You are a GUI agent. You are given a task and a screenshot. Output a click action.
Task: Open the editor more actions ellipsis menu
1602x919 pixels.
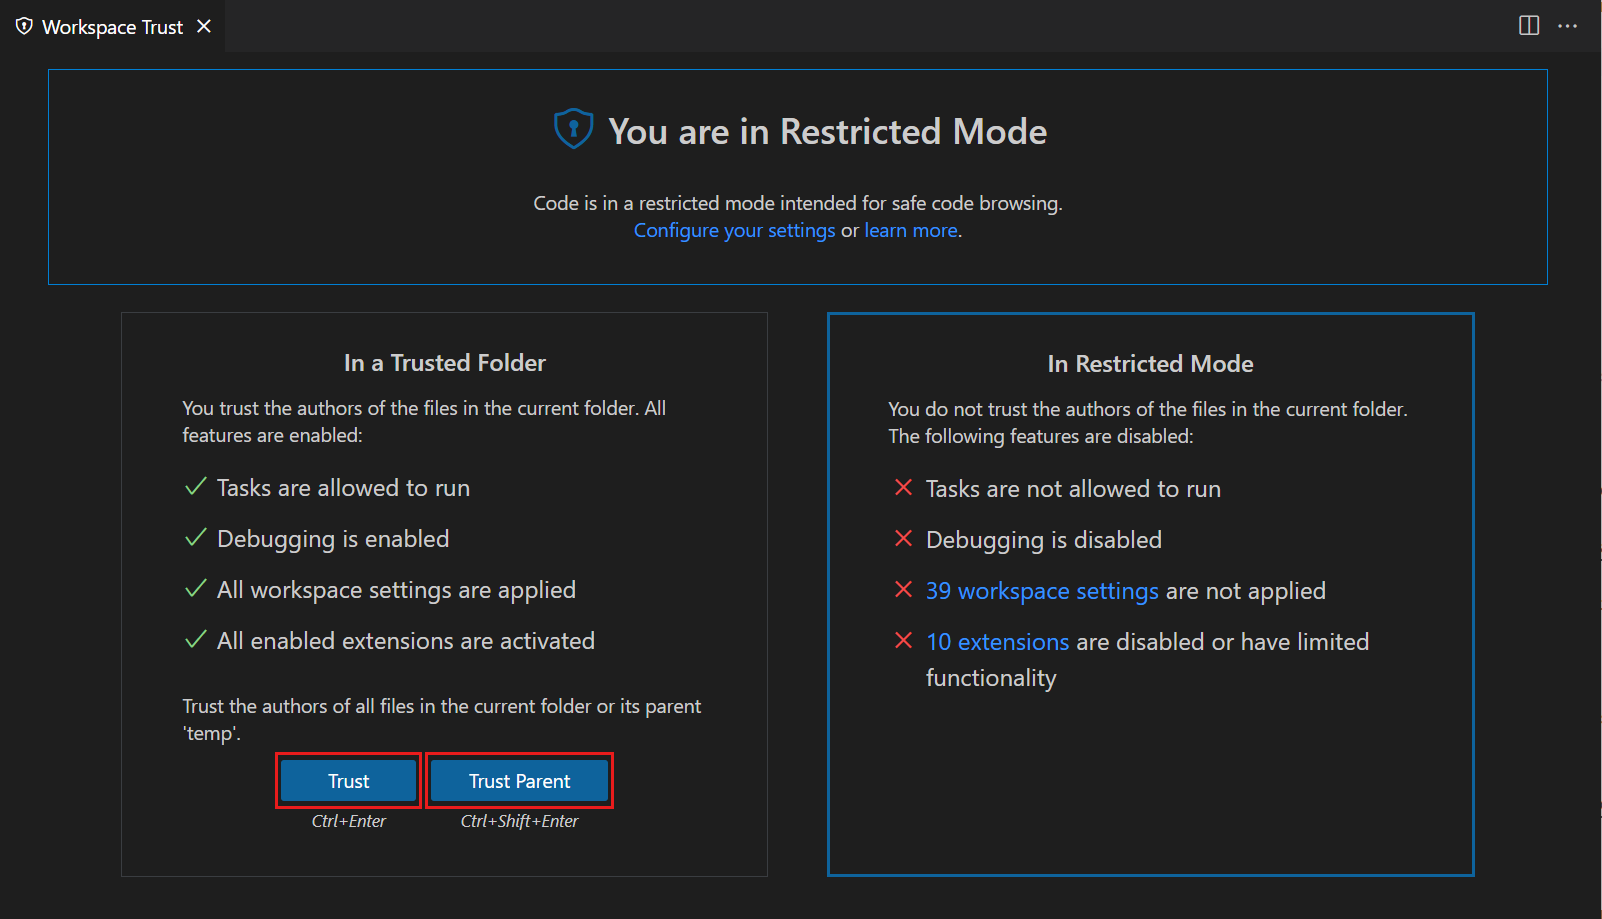(1566, 26)
